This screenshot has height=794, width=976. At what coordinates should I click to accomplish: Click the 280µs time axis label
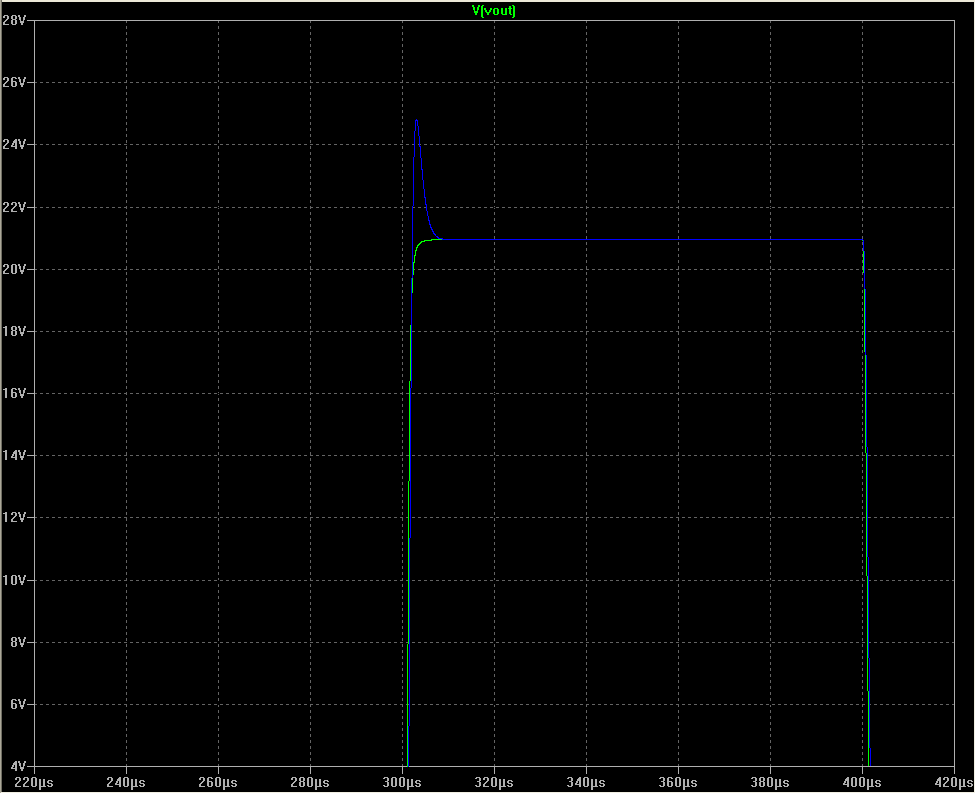pyautogui.click(x=310, y=783)
